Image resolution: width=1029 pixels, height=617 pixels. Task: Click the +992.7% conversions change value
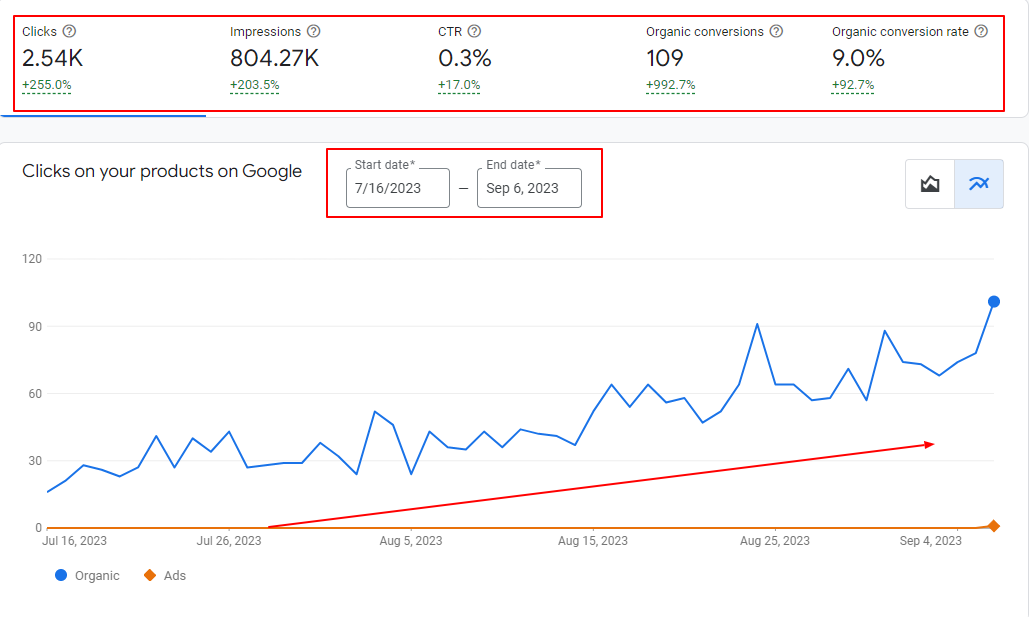click(671, 85)
